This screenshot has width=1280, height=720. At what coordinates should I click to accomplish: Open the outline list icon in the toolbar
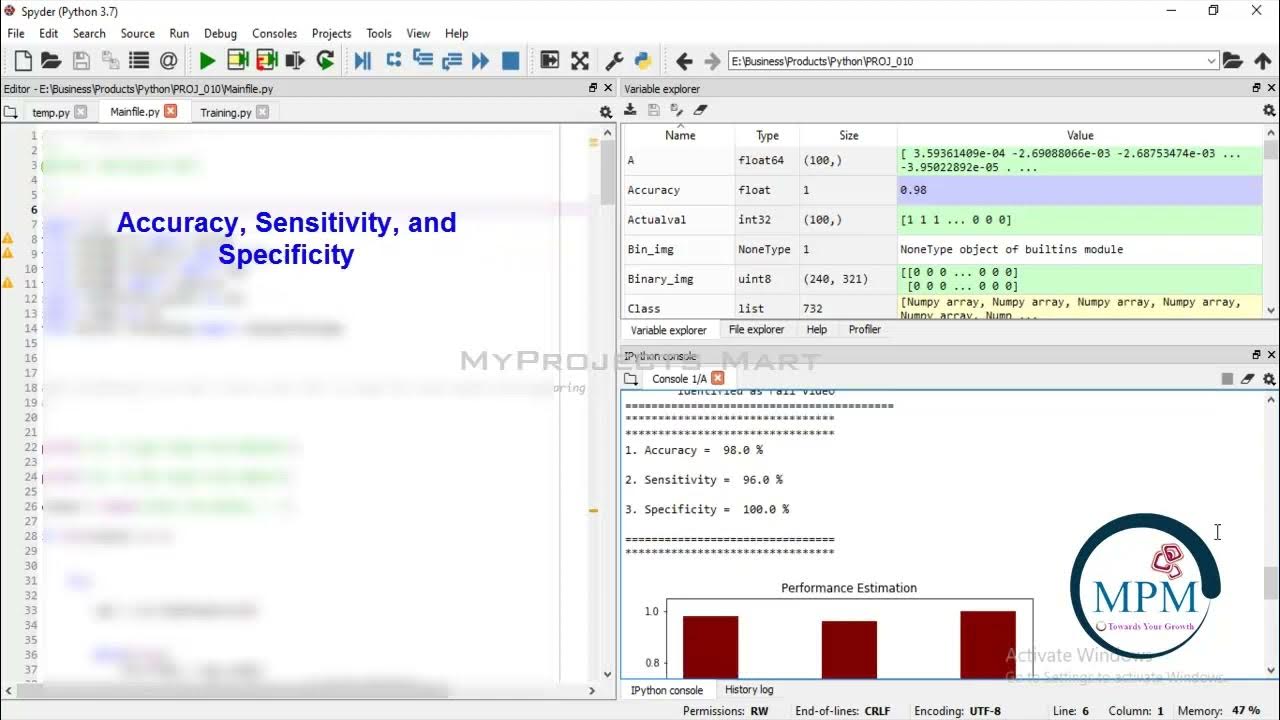[x=139, y=61]
